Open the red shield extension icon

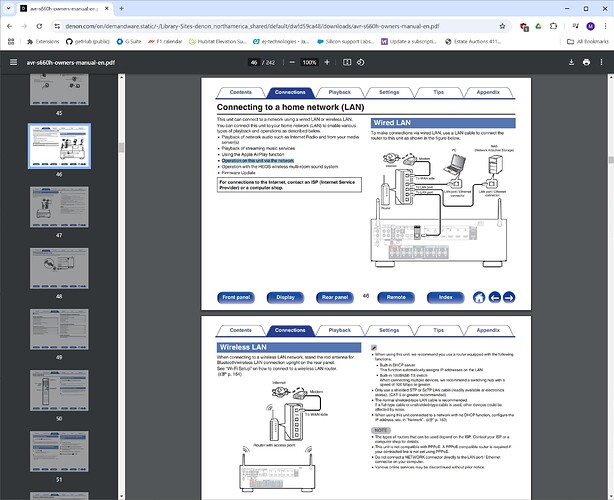pyautogui.click(x=524, y=27)
